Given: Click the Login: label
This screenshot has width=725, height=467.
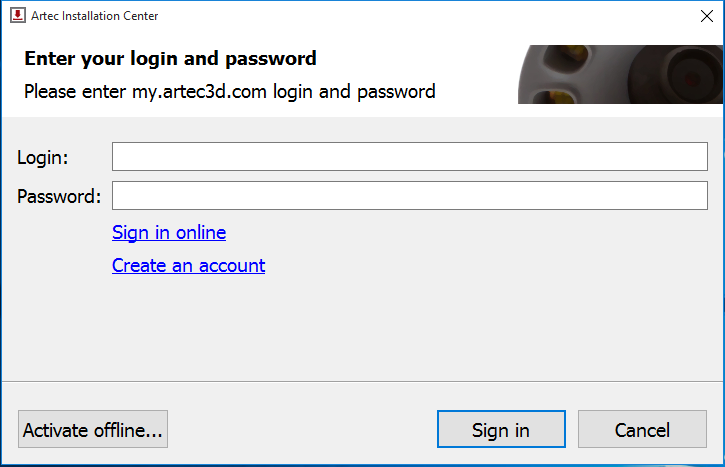Looking at the screenshot, I should [43, 158].
